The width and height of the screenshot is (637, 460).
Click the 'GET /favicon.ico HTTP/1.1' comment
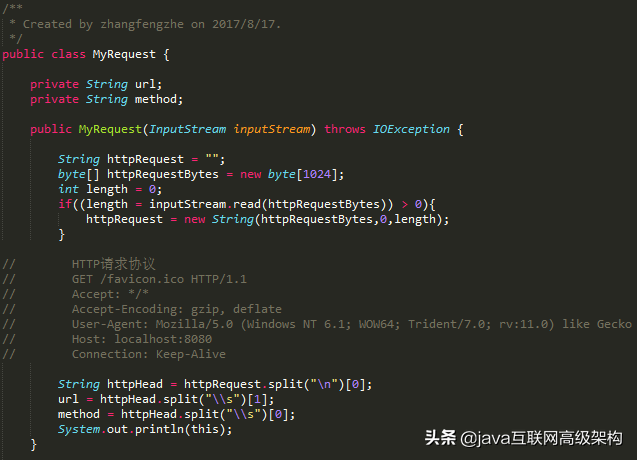(x=158, y=279)
